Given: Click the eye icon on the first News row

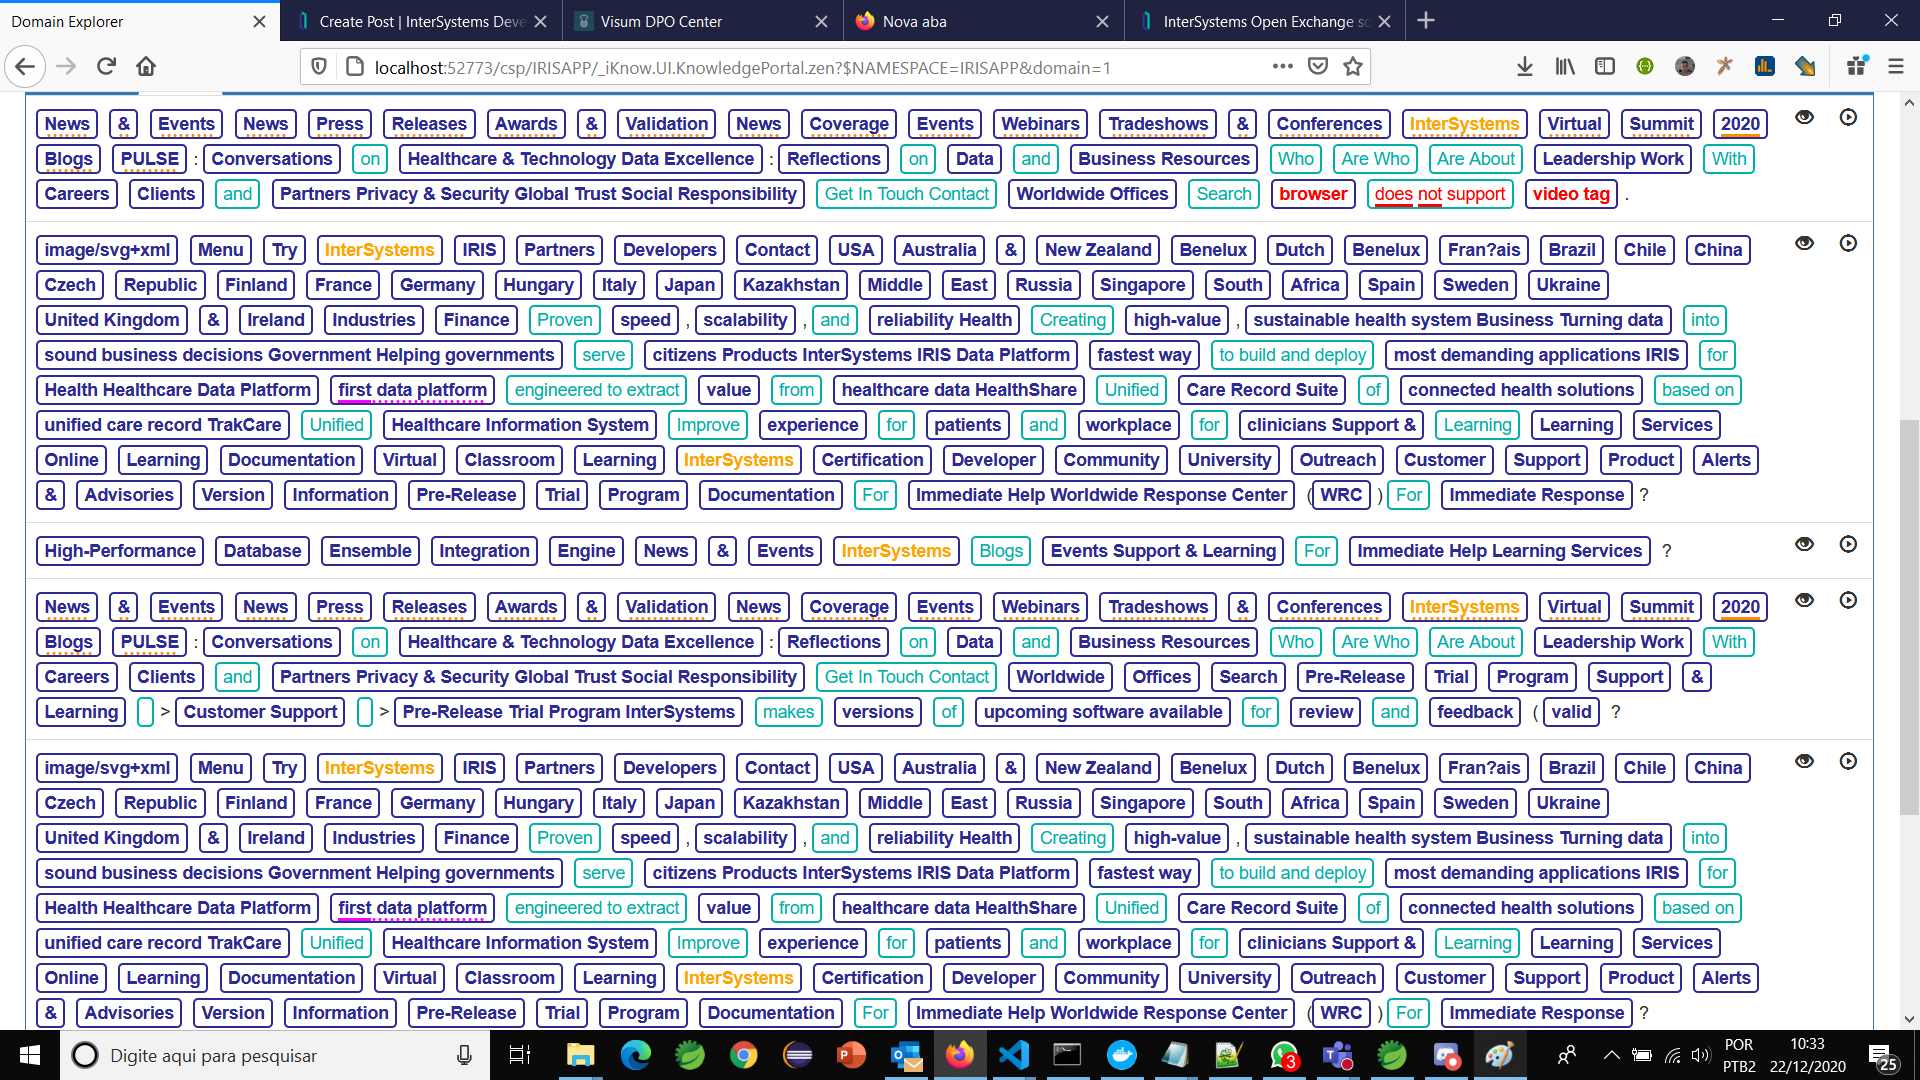Looking at the screenshot, I should click(x=1804, y=117).
